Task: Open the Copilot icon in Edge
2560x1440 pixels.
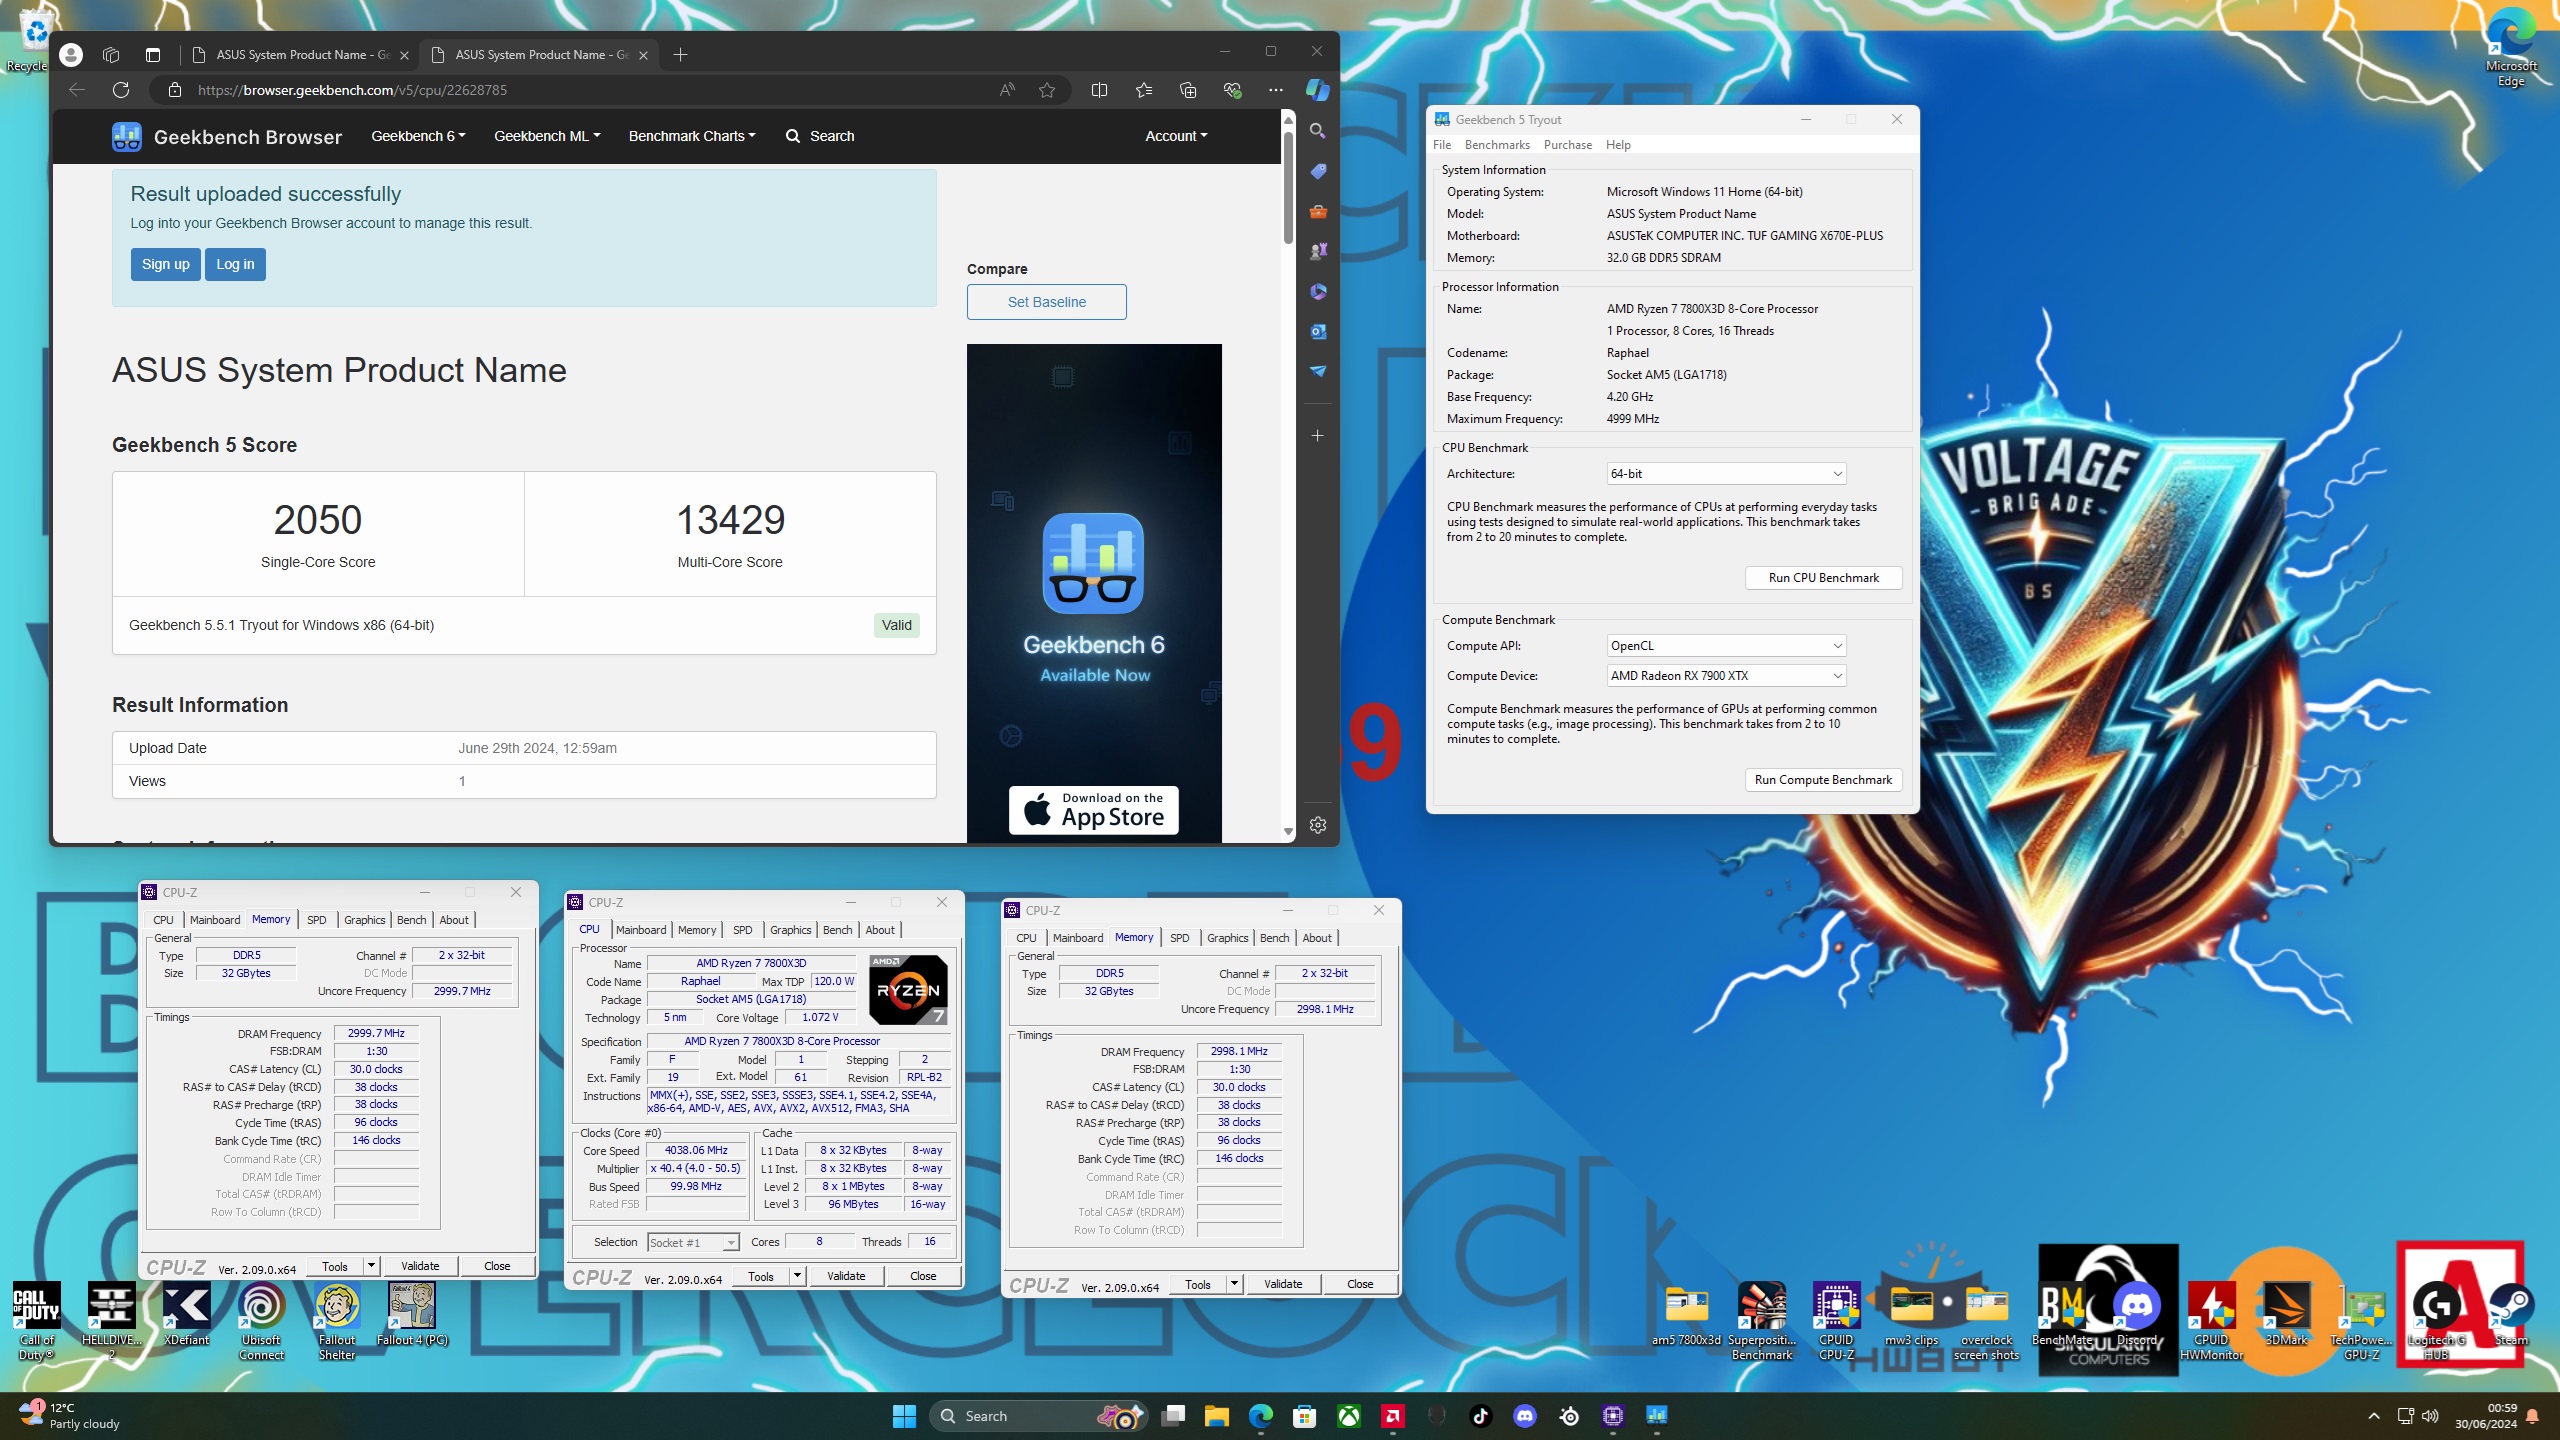Action: pyautogui.click(x=1318, y=90)
